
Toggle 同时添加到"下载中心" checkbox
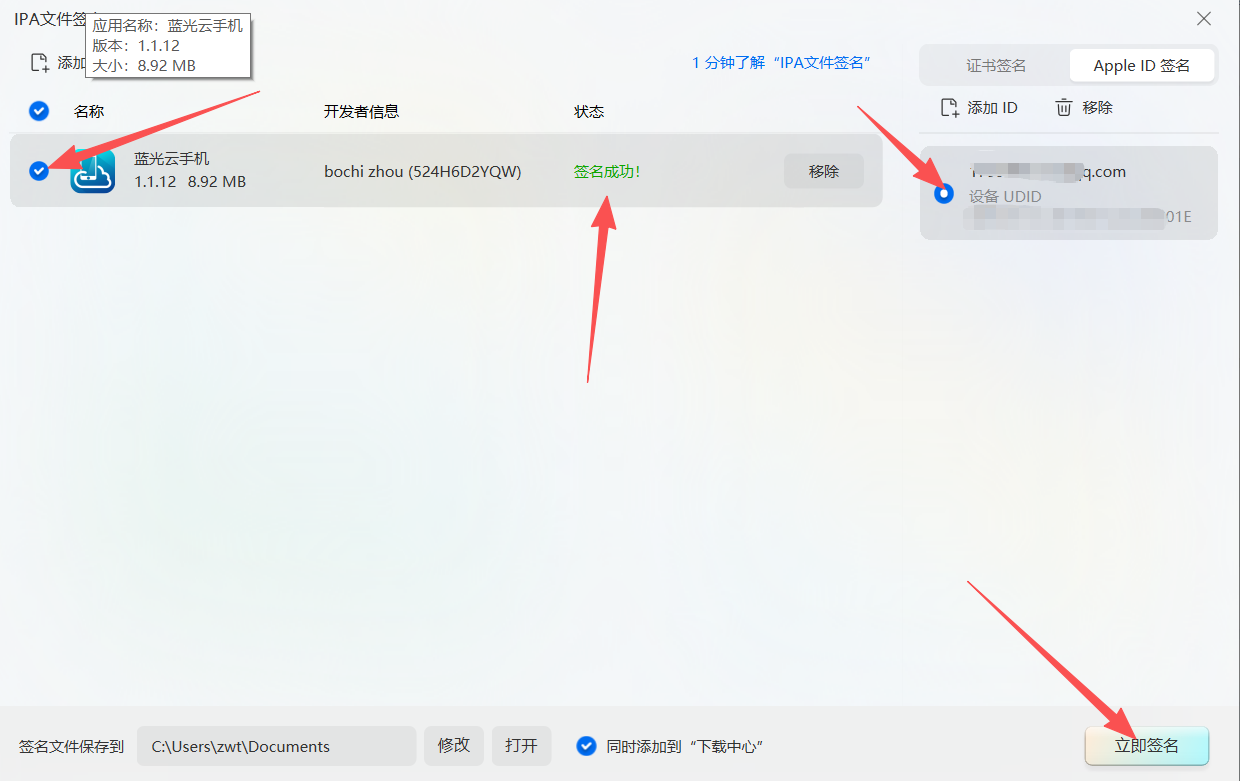point(587,746)
